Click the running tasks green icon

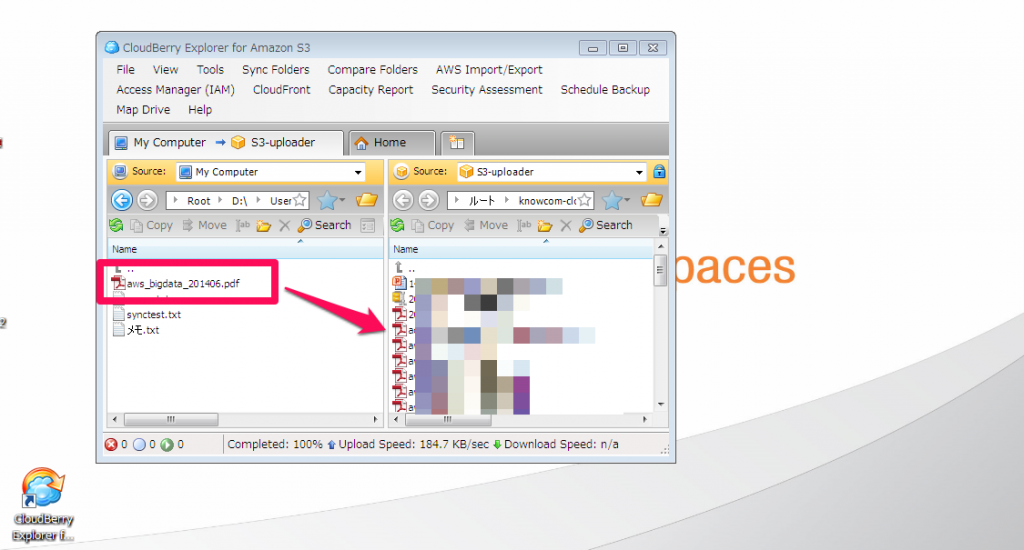tap(167, 445)
